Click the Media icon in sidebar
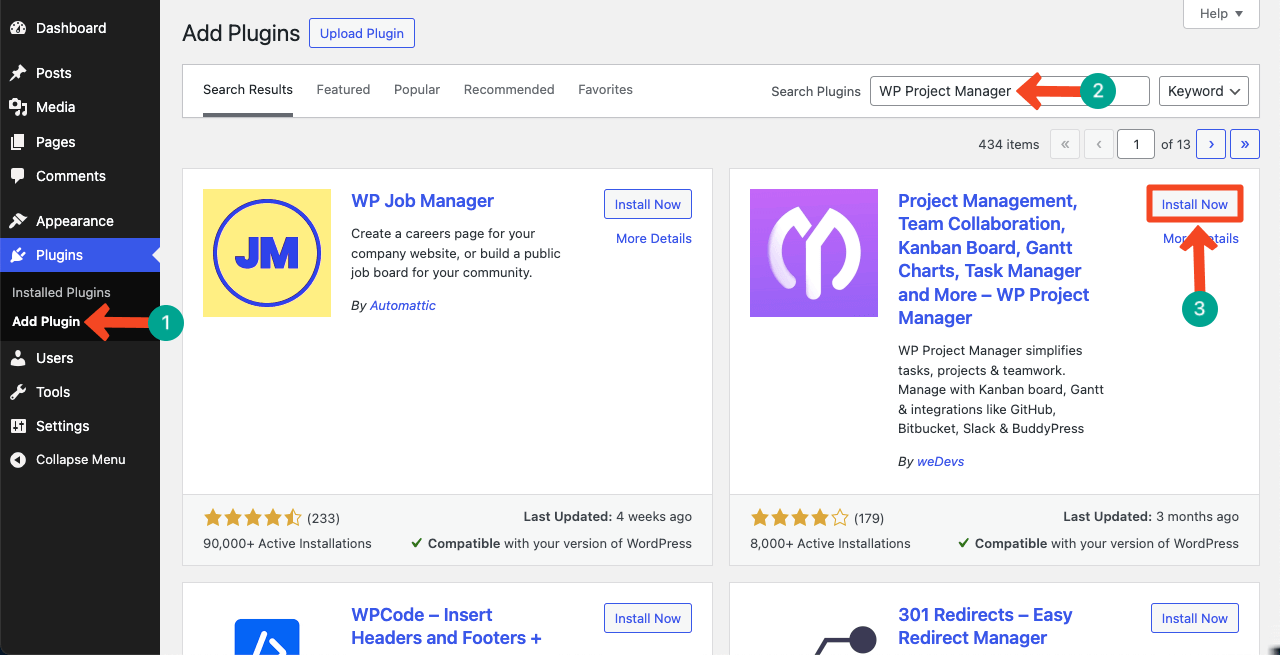Screen dimensions: 1280x655 (x=18, y=107)
